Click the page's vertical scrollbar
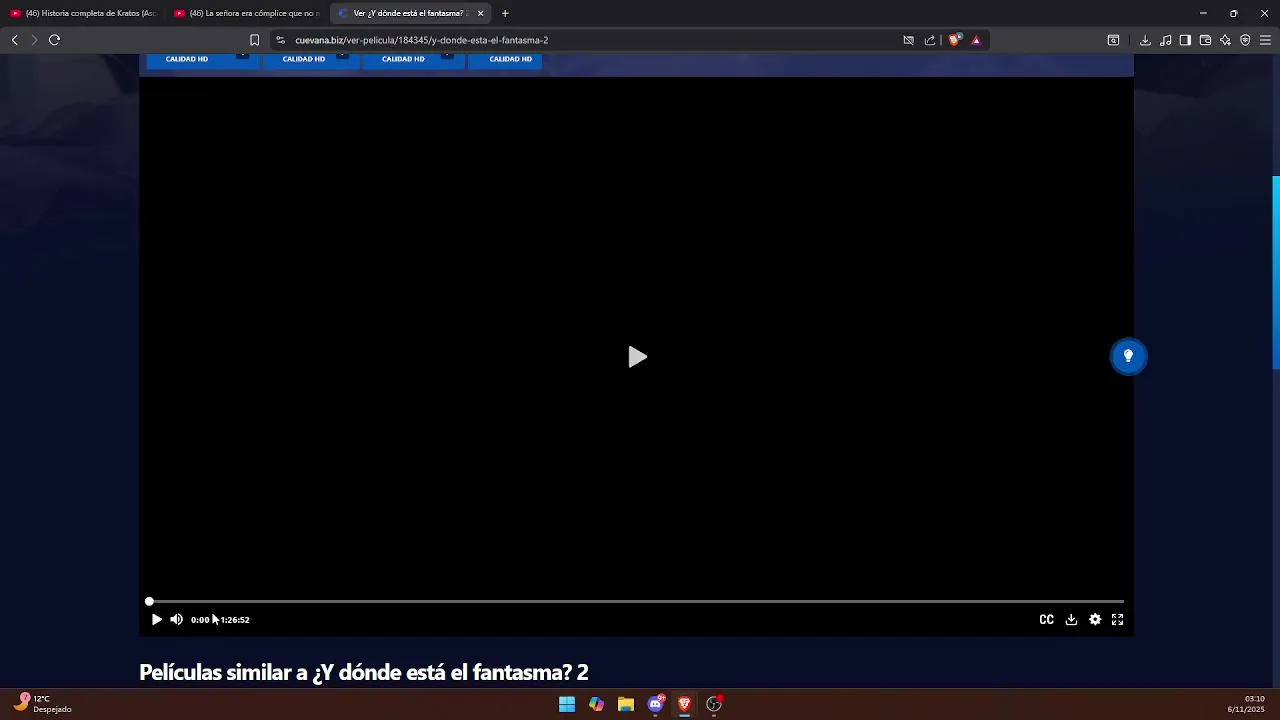Viewport: 1280px width, 720px height. [x=1276, y=273]
